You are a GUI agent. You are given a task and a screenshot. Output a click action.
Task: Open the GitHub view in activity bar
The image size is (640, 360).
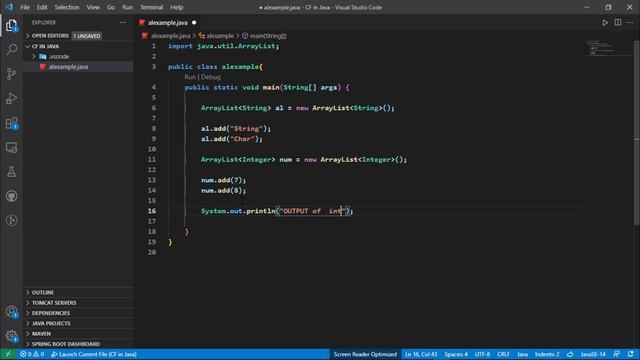point(11,196)
